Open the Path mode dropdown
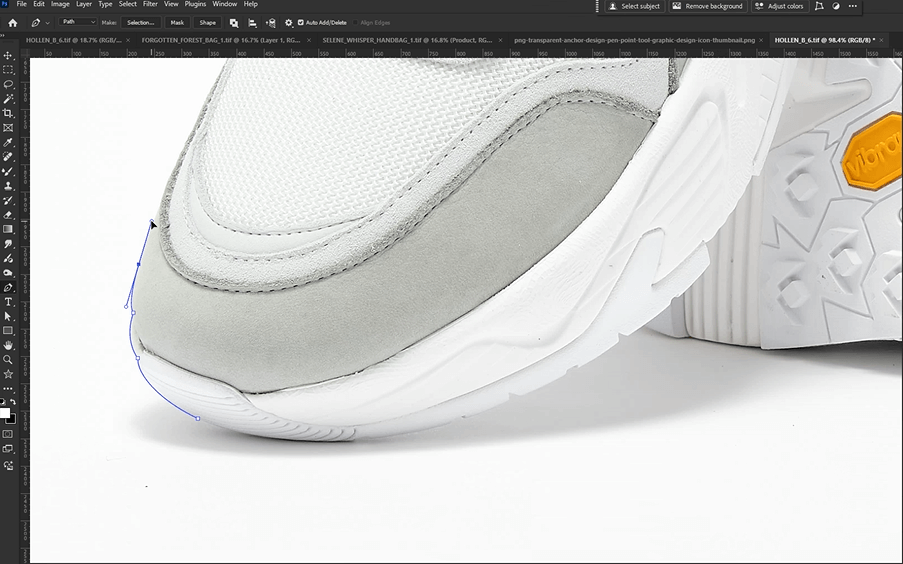Image resolution: width=903 pixels, height=564 pixels. (78, 22)
